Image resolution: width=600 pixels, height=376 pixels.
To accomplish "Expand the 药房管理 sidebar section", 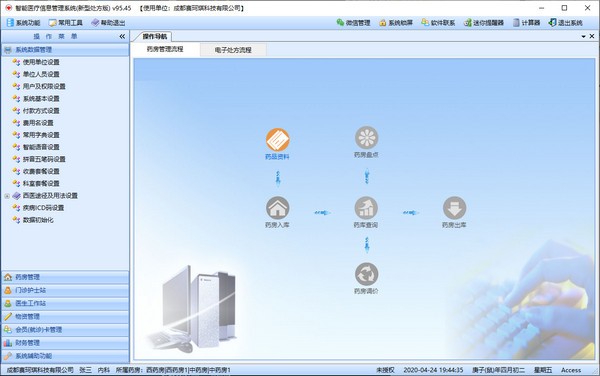I will click(x=65, y=277).
